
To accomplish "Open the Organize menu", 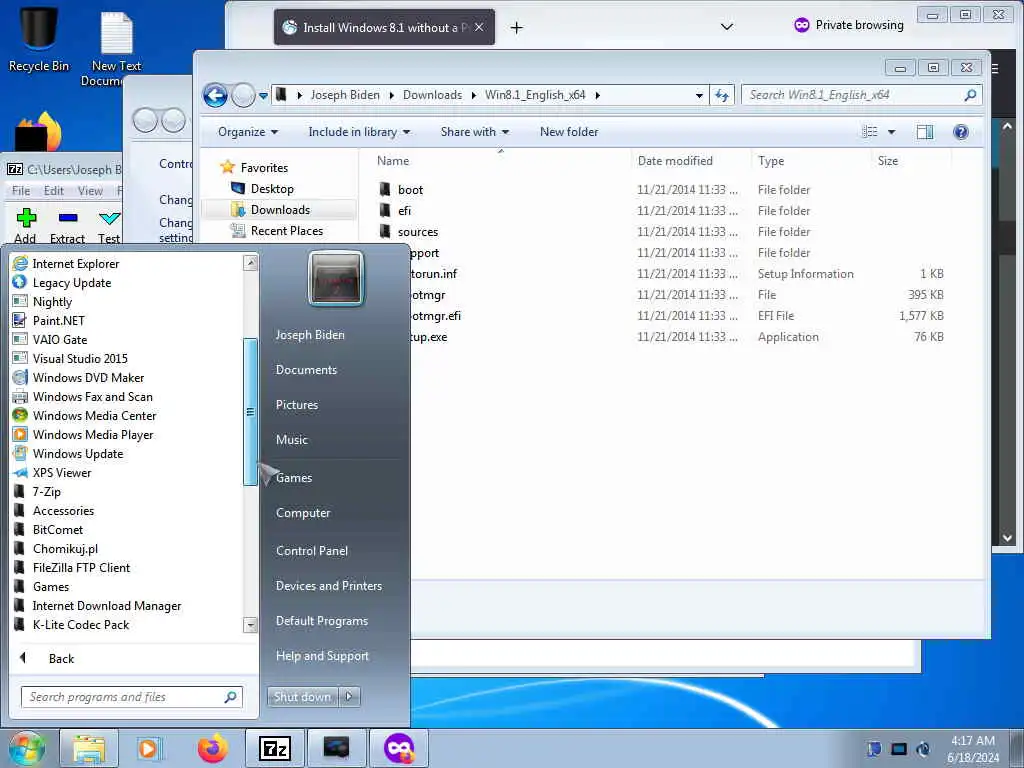I will click(248, 132).
